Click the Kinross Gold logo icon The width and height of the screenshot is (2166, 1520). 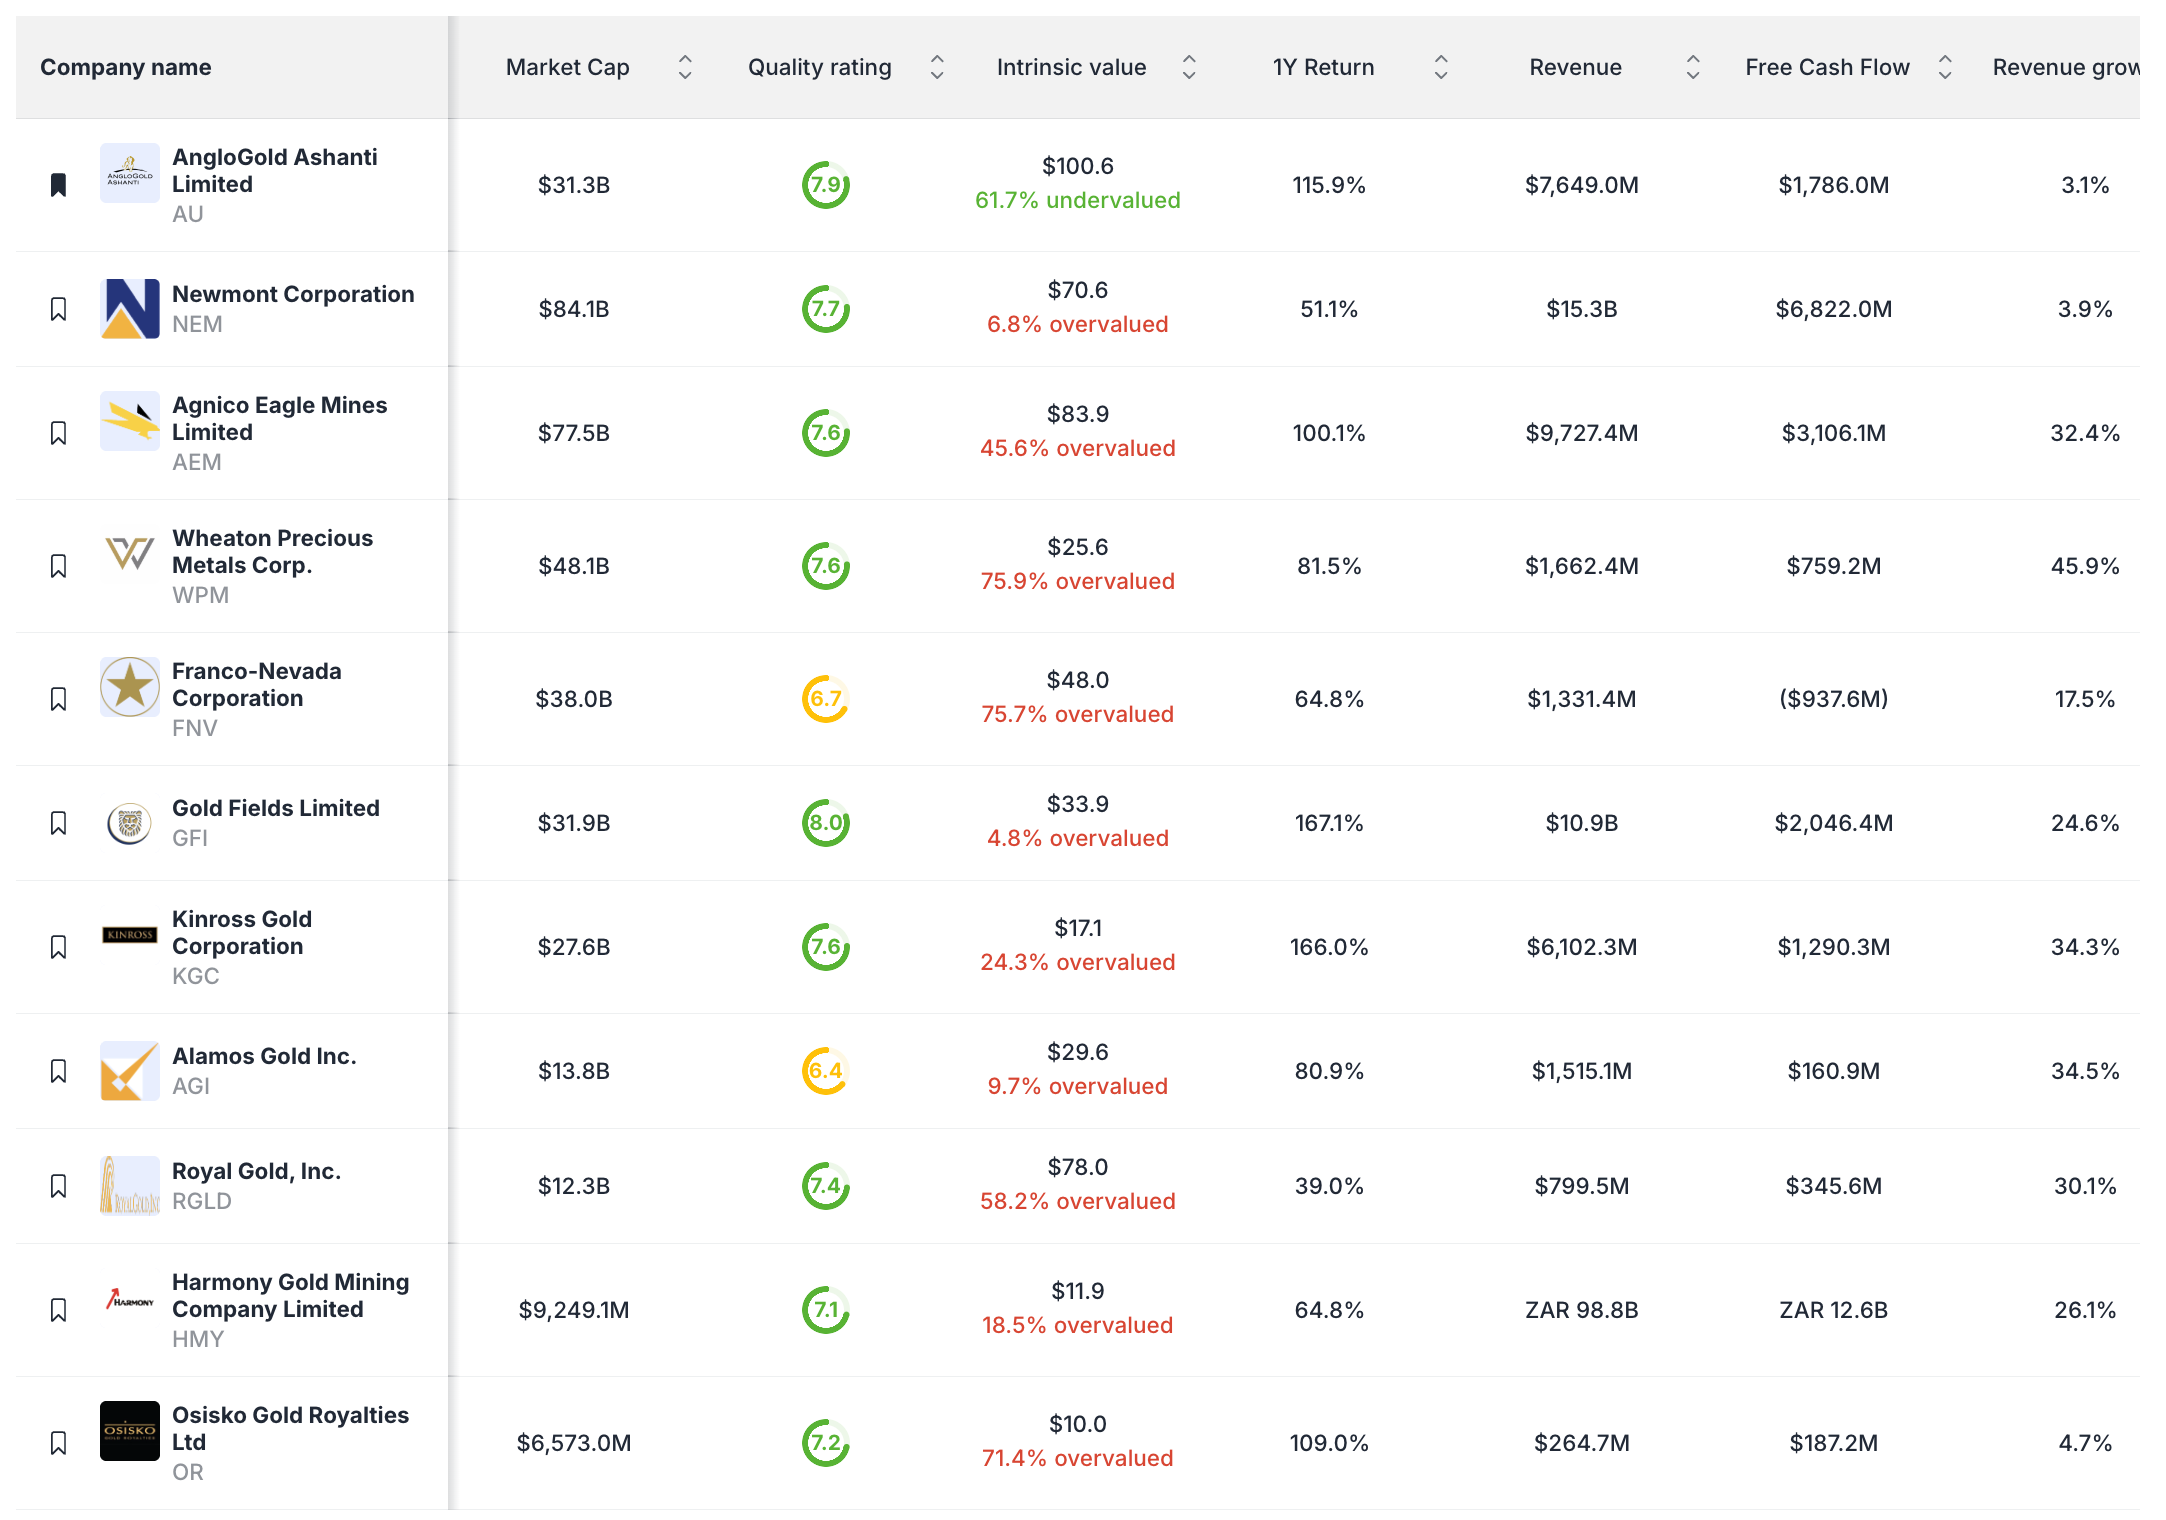click(x=129, y=935)
